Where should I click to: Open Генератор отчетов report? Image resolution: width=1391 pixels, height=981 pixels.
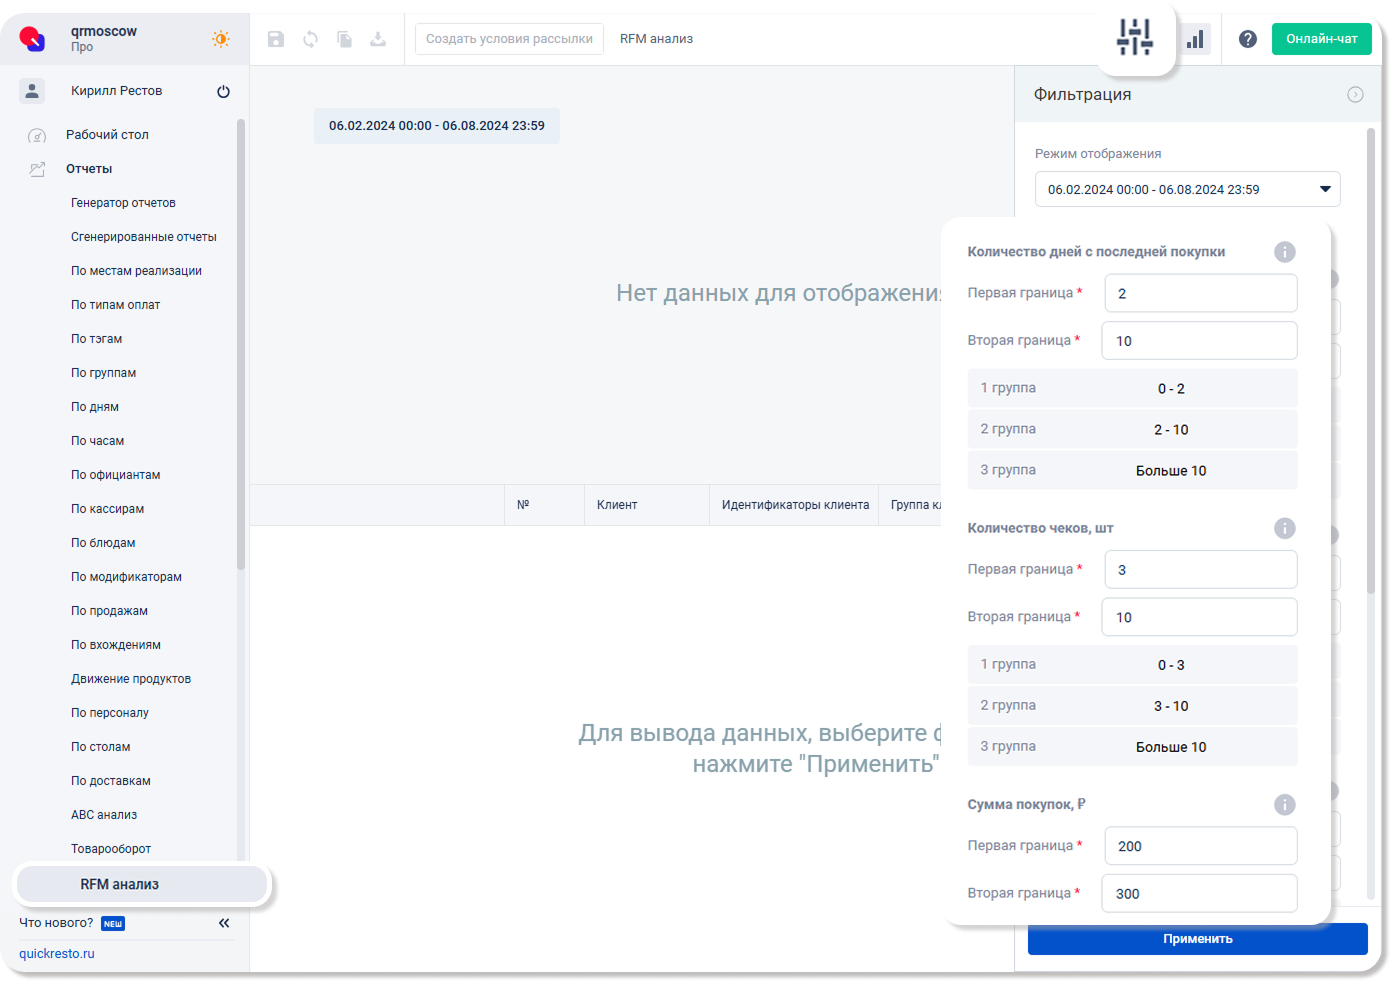click(123, 203)
